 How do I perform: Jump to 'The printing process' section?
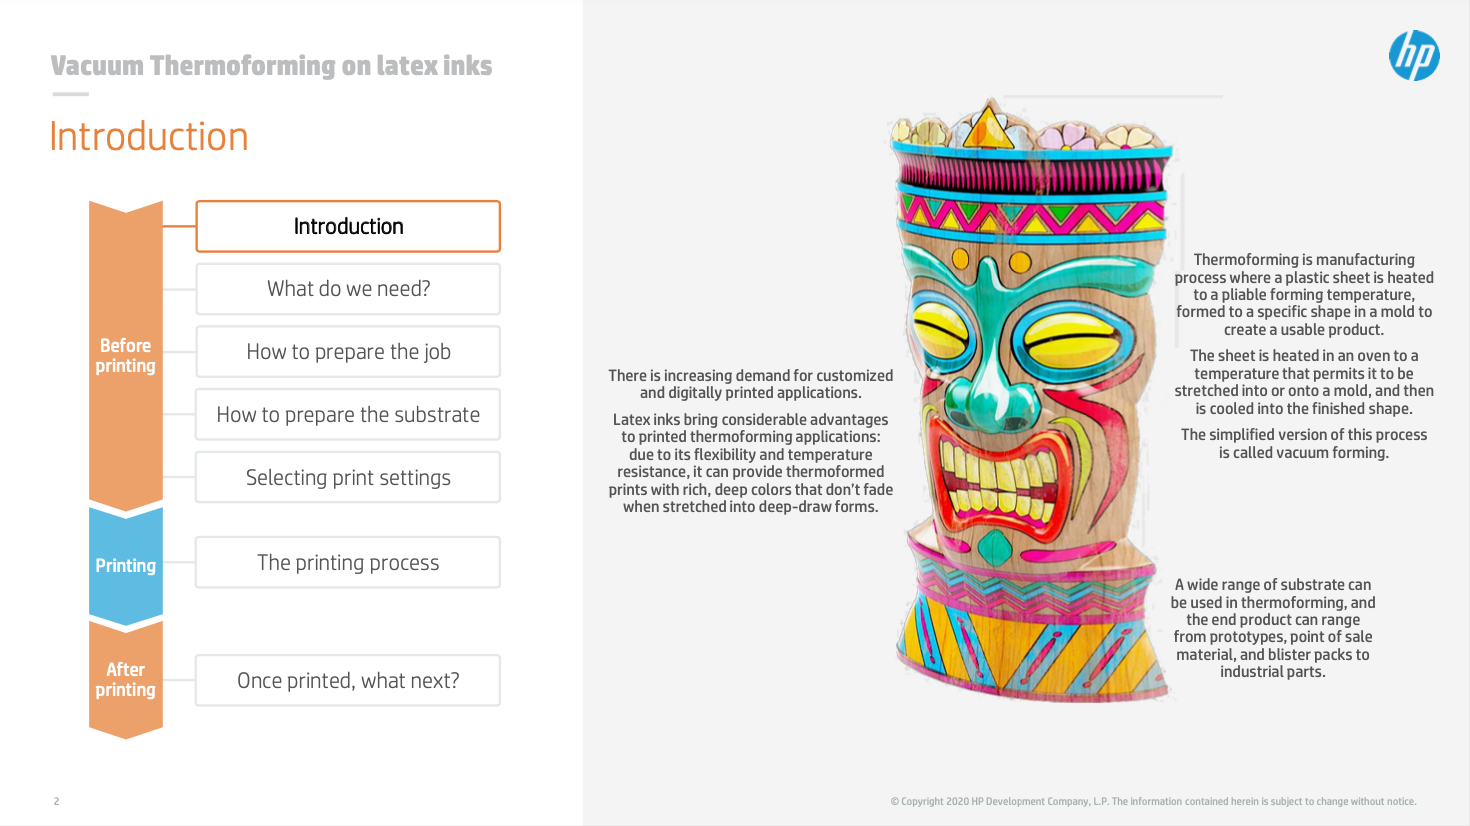point(348,563)
